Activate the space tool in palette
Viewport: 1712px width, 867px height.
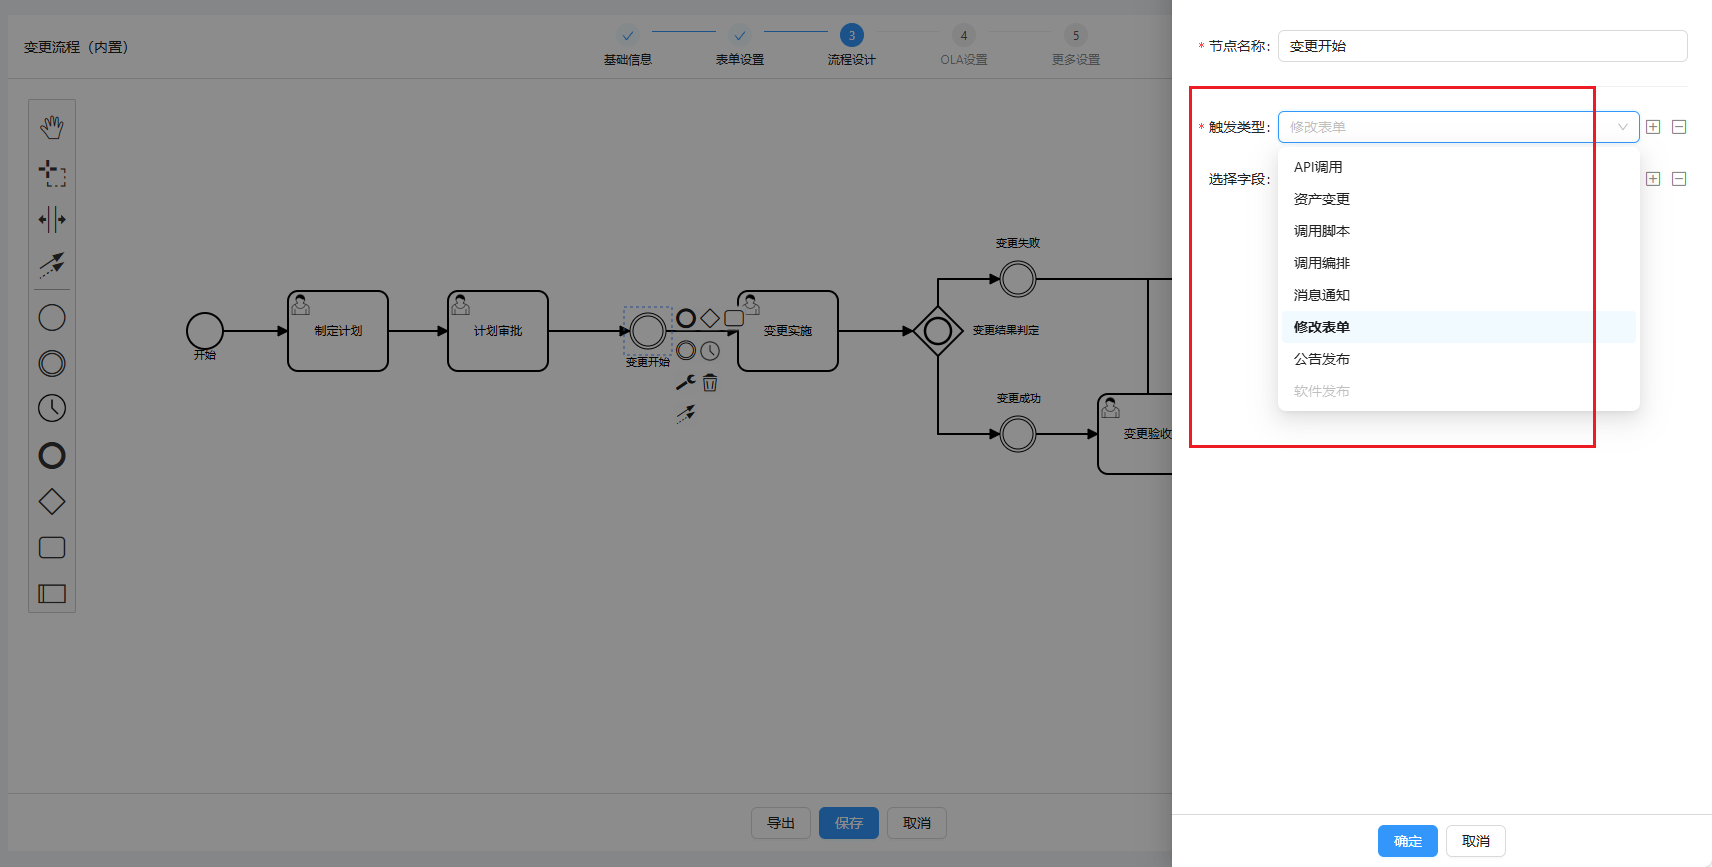tap(52, 219)
